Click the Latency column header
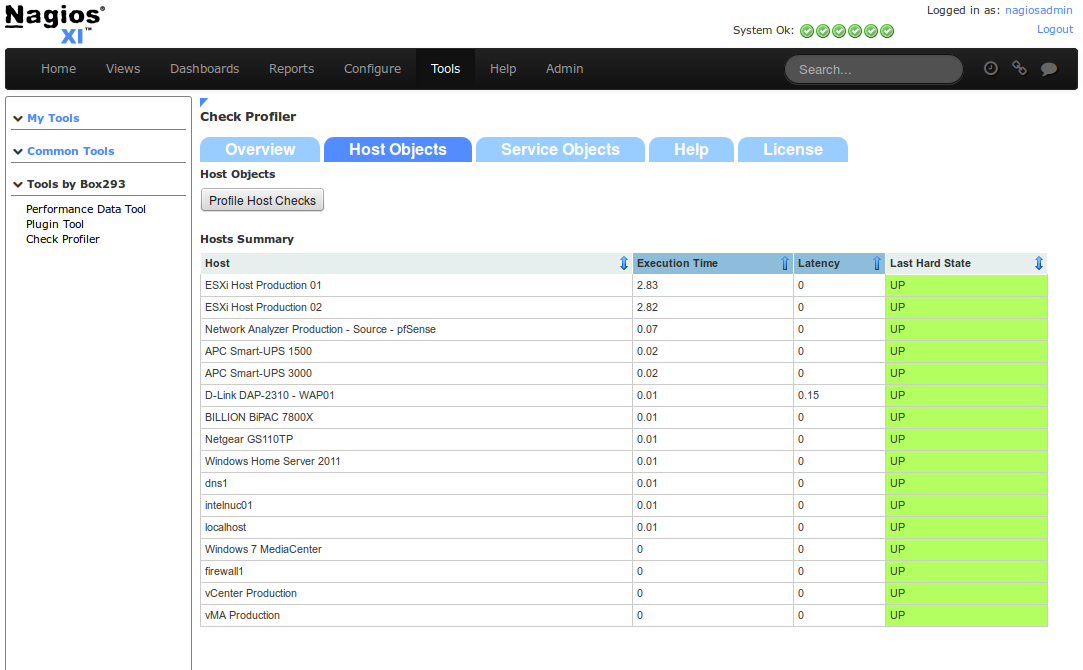The height and width of the screenshot is (670, 1083). tap(839, 263)
